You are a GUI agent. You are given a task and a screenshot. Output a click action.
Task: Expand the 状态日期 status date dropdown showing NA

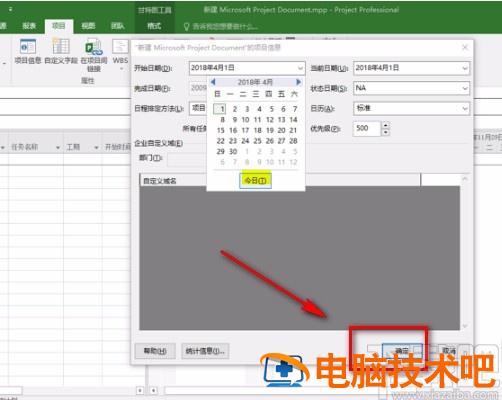point(465,88)
